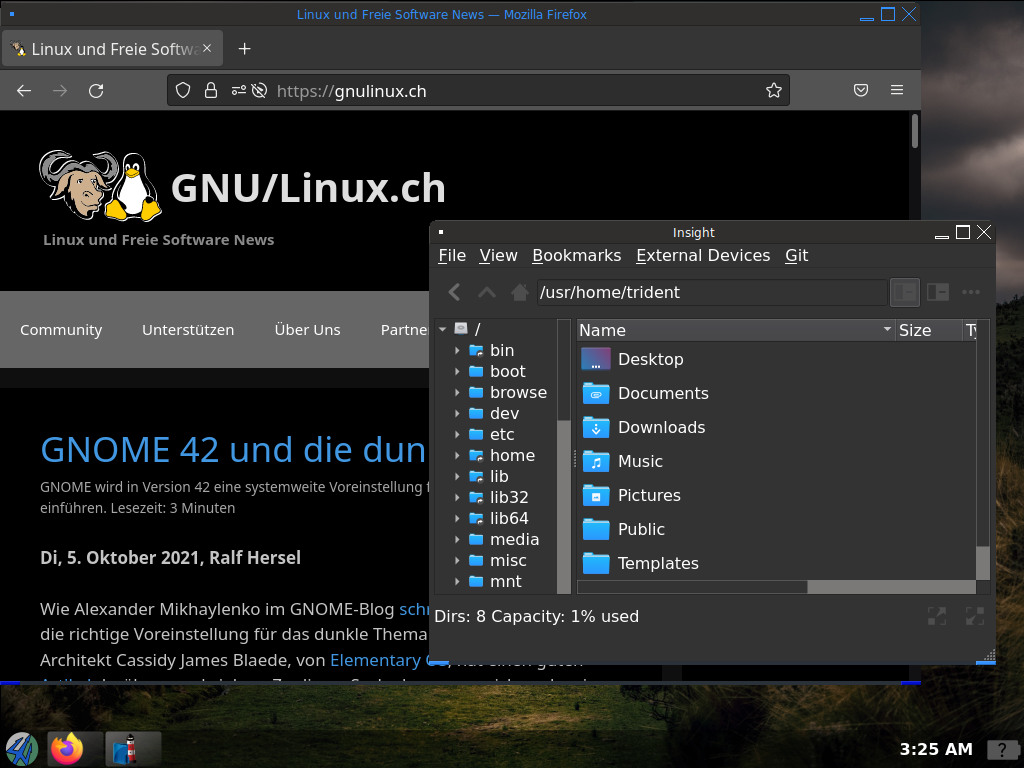Viewport: 1024px width, 768px height.
Task: Click the Firefox icon in the taskbar
Action: coord(67,748)
